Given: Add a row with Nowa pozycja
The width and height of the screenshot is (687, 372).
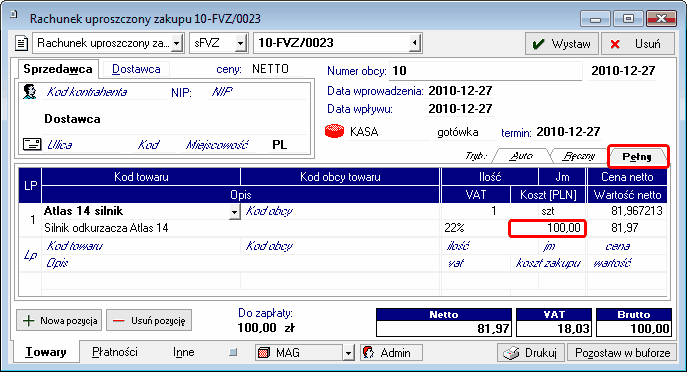Looking at the screenshot, I should (59, 321).
